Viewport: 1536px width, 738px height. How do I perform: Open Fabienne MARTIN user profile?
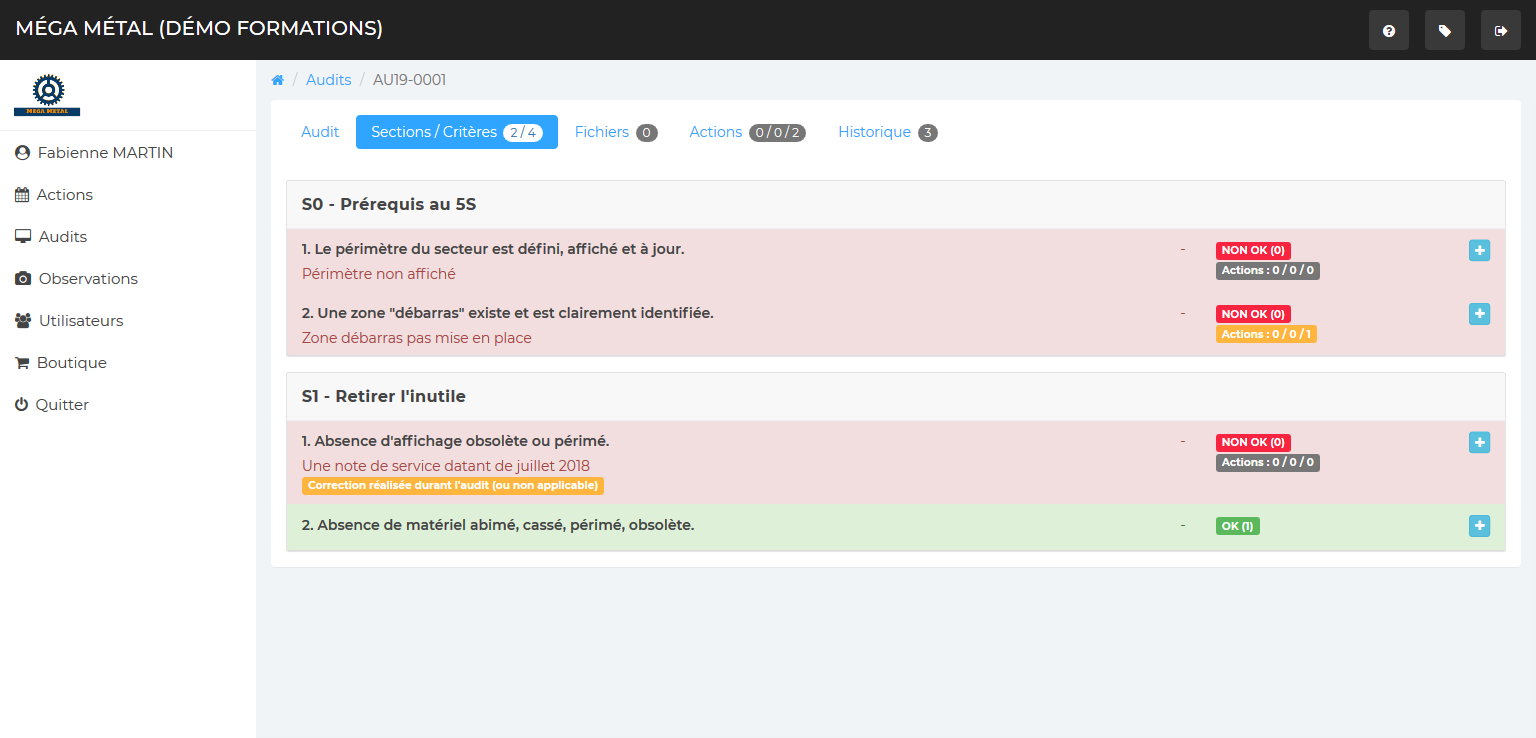(104, 153)
